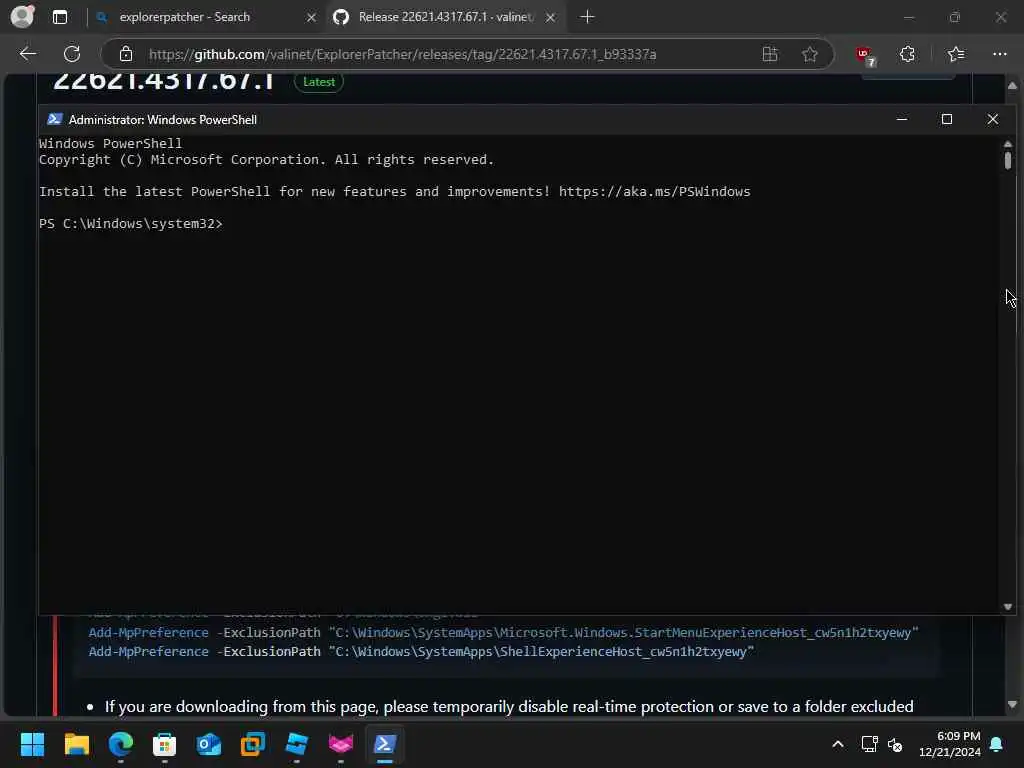View site information lock icon
This screenshot has height=768, width=1024.
click(126, 54)
